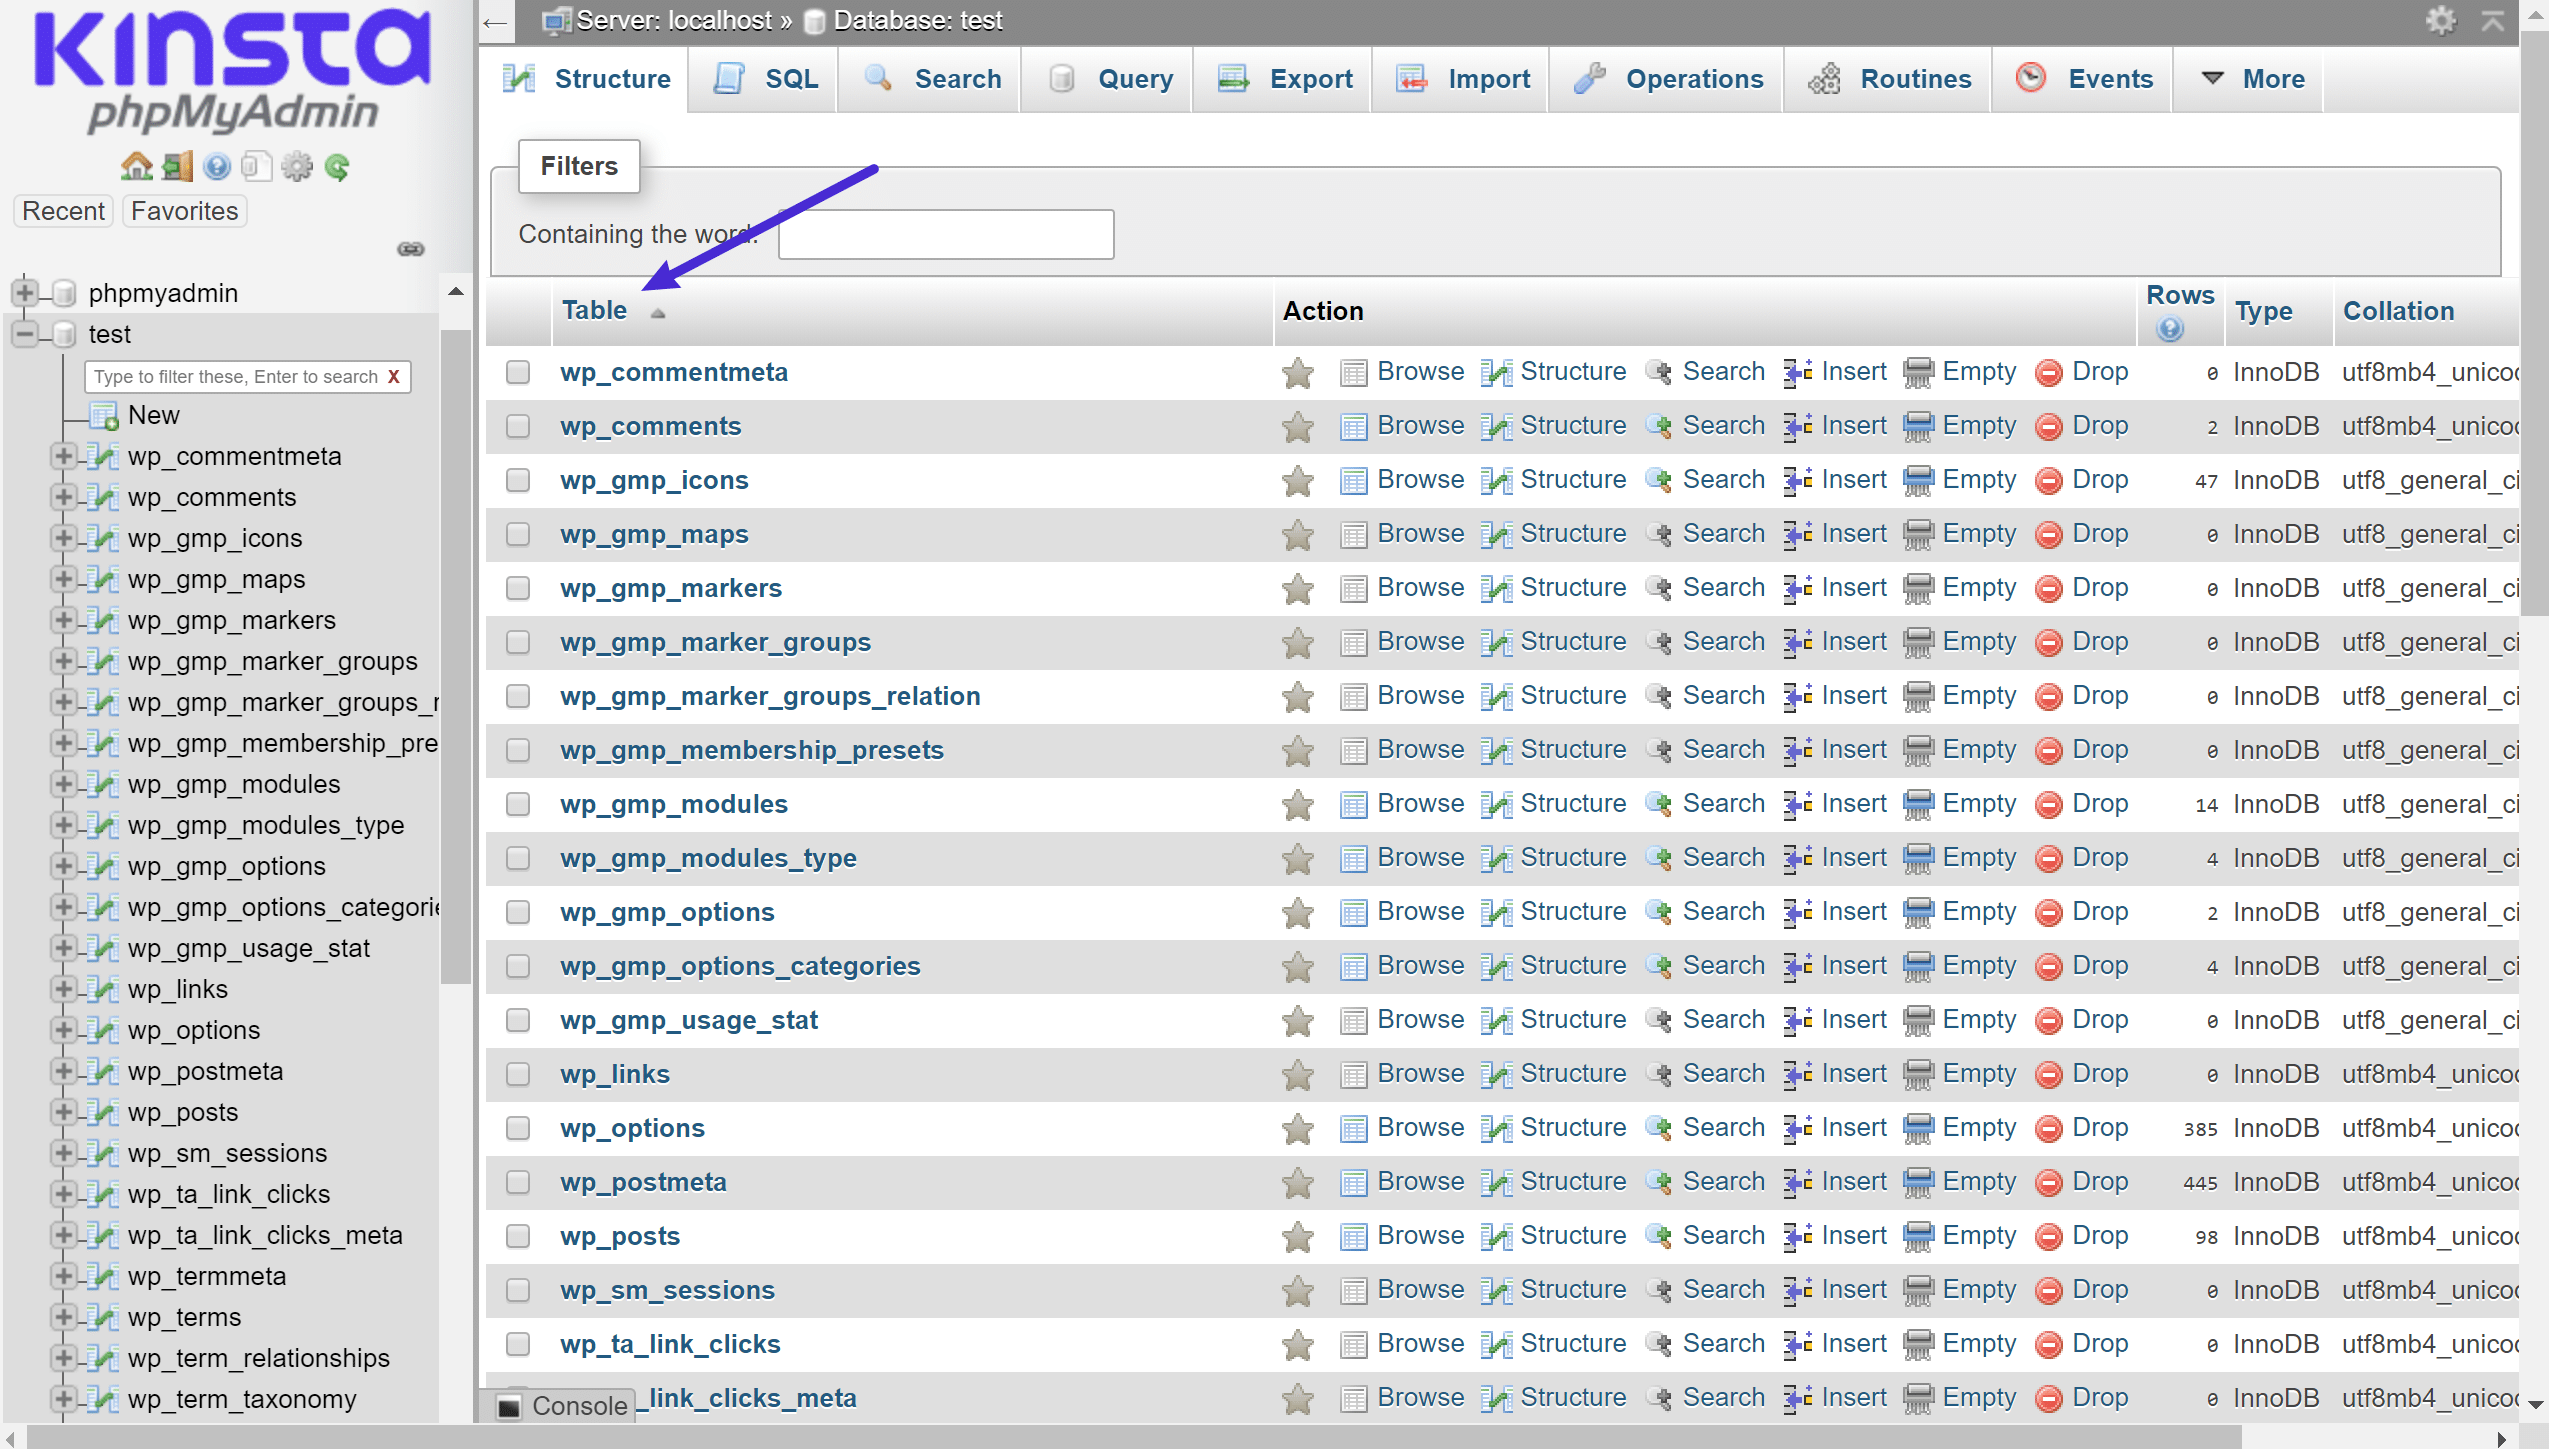Viewport: 2549px width, 1449px height.
Task: Type in the Containing the word filter field
Action: click(x=947, y=233)
